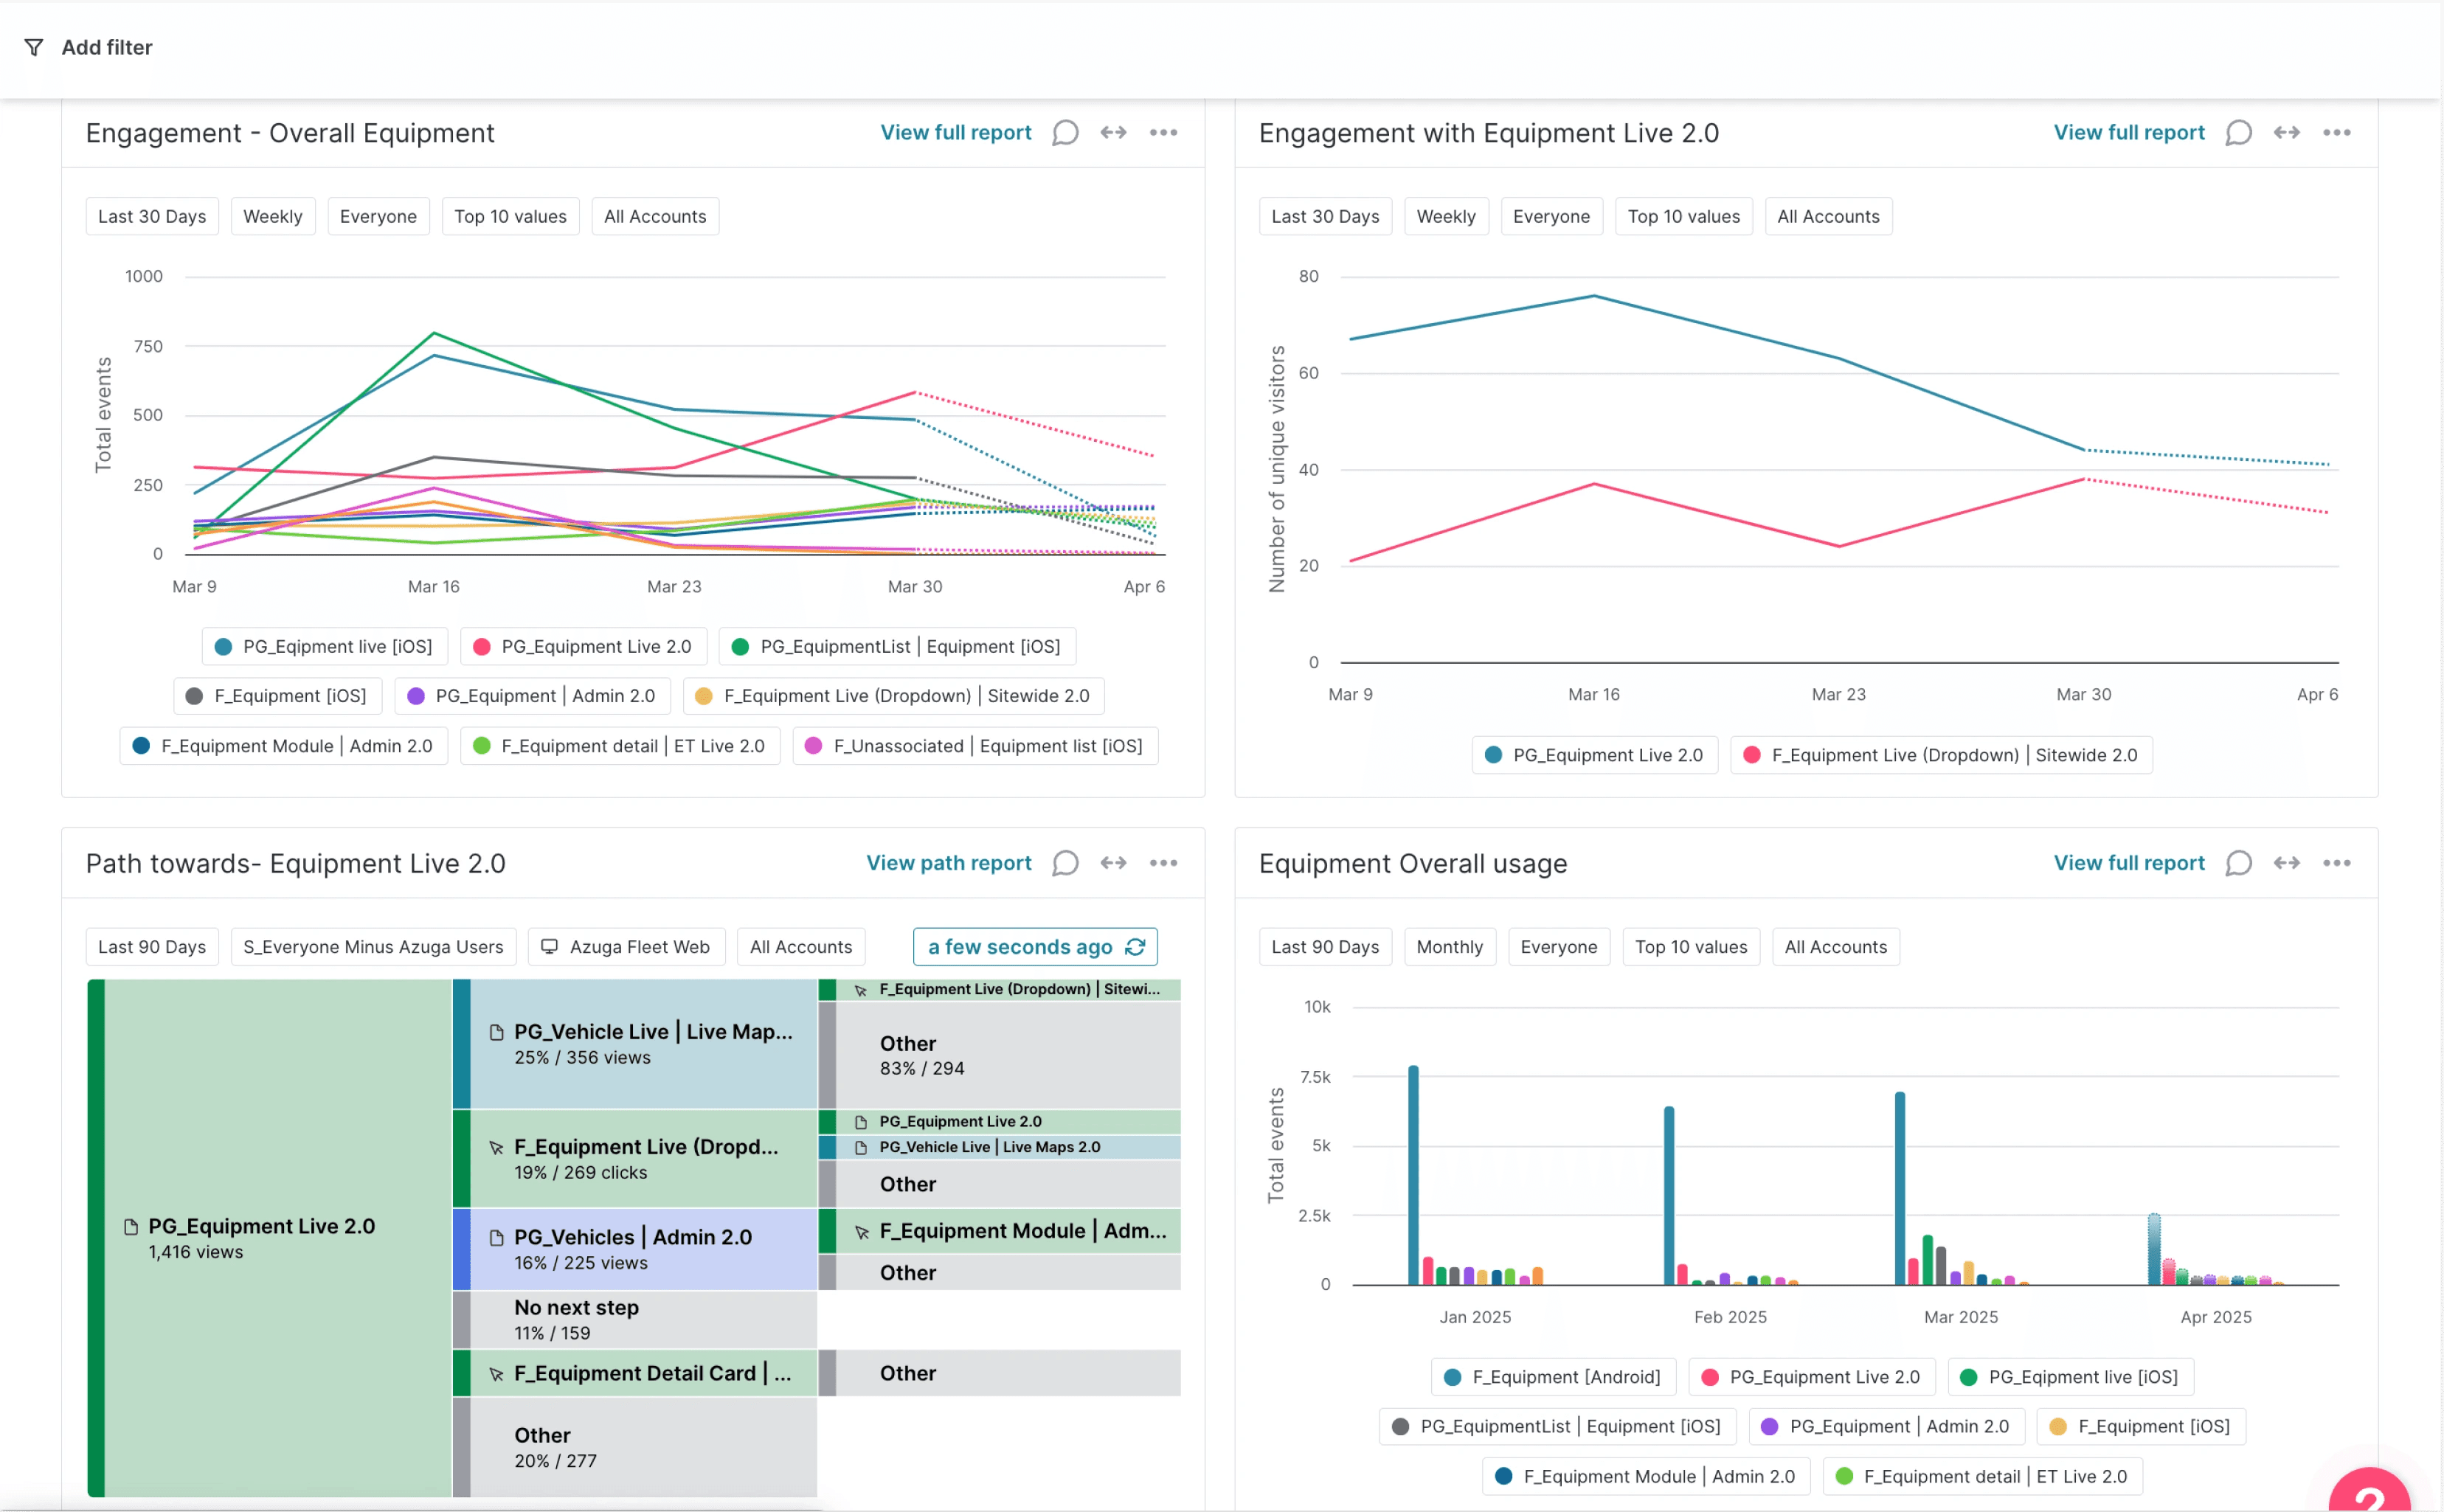2444x1512 pixels.
Task: Open comments on Engagement - Overall Equipment widget
Action: click(1065, 133)
